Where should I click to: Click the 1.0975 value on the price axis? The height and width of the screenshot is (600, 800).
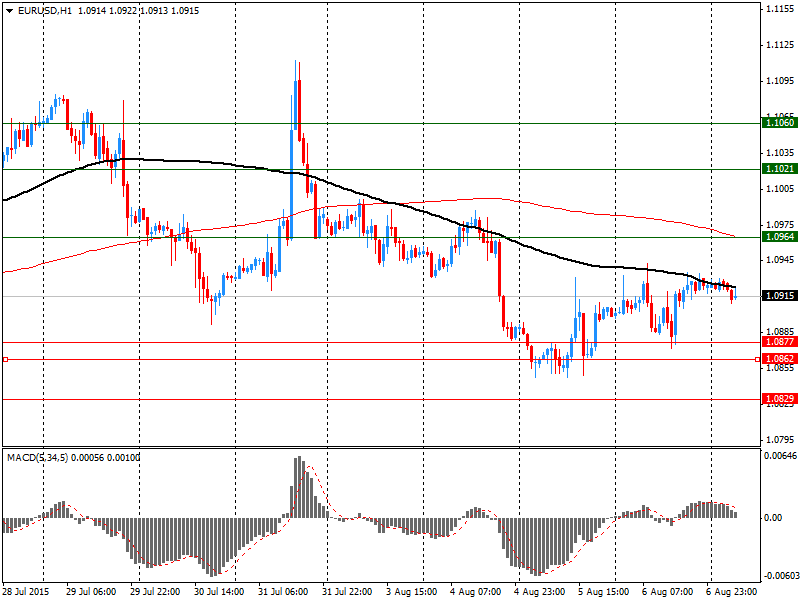click(780, 224)
